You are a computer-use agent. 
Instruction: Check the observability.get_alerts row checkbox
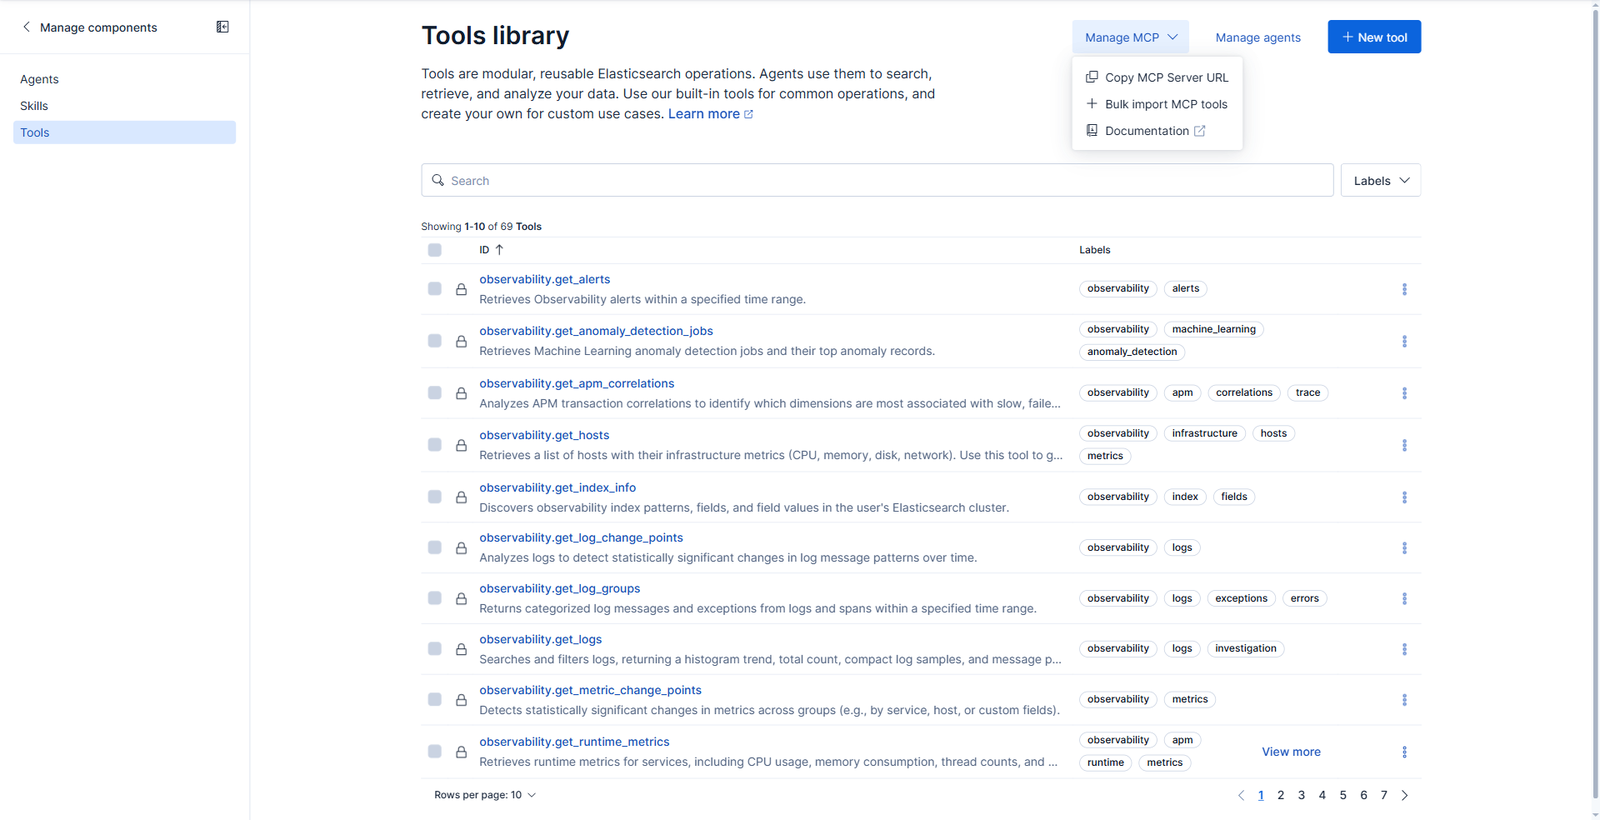[x=434, y=288]
